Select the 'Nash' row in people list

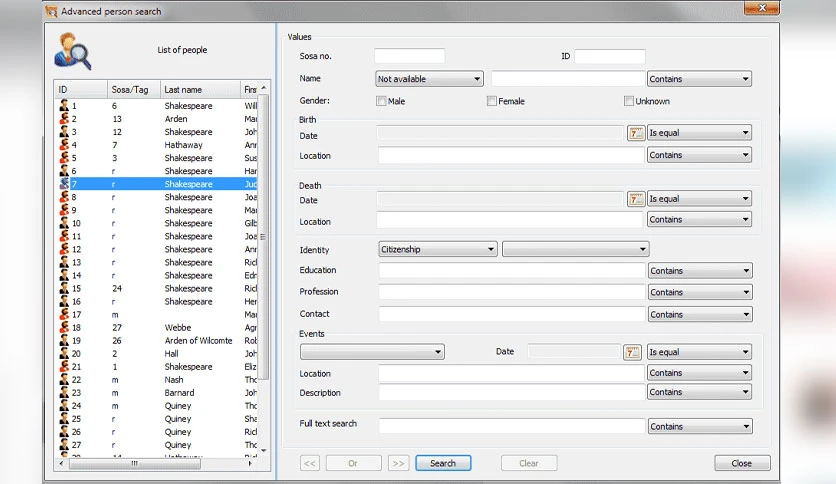tap(157, 380)
